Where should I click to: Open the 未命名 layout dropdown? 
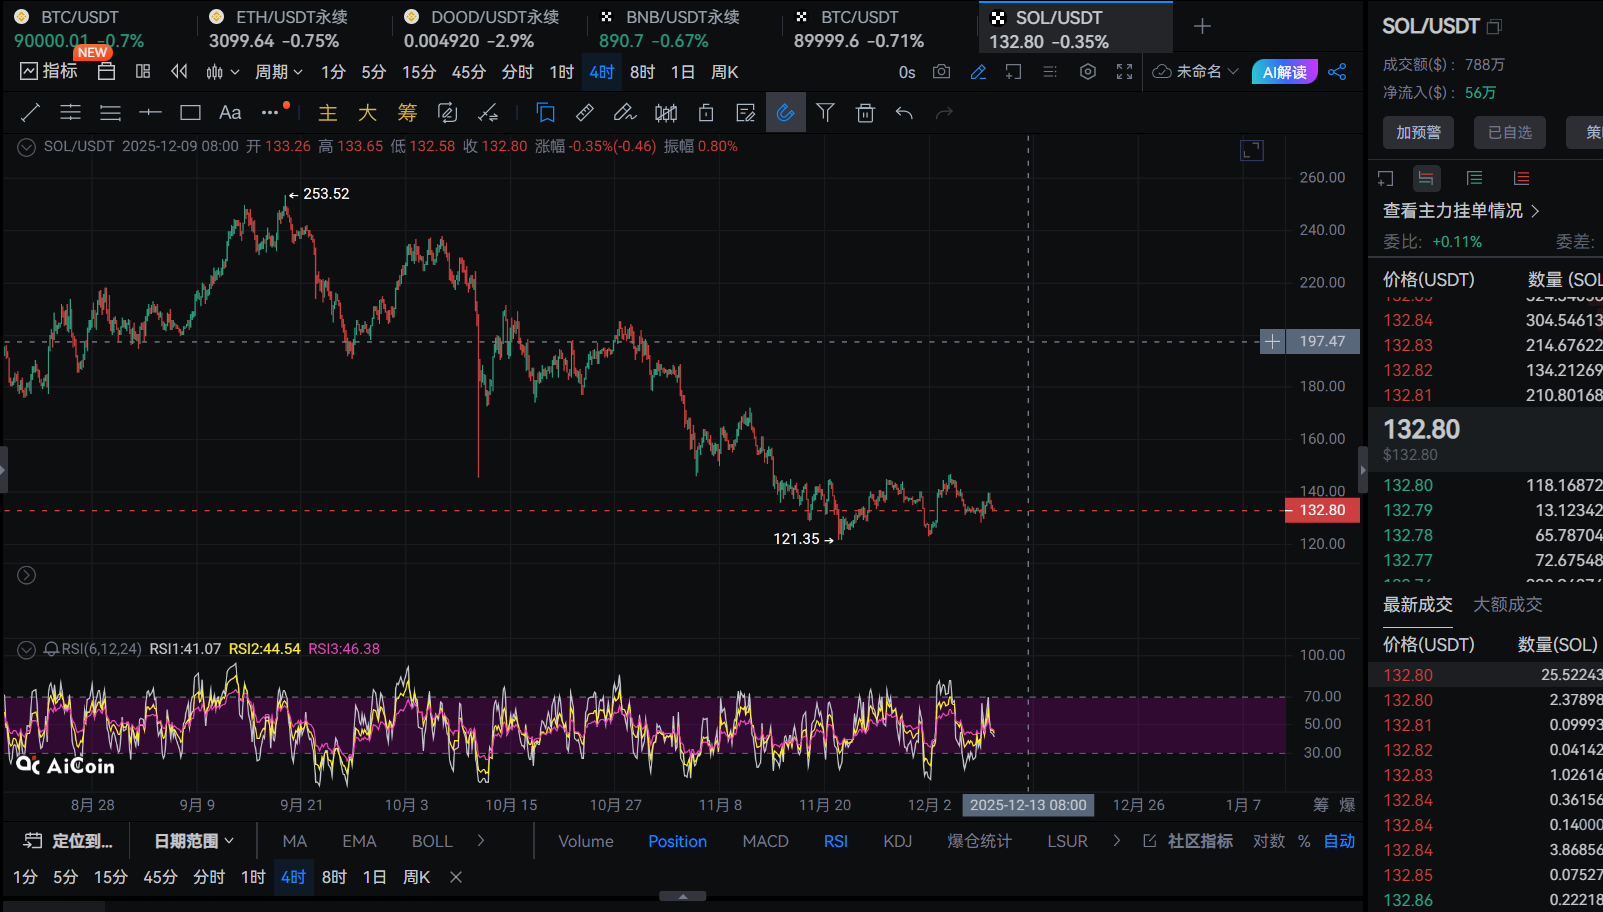1196,72
